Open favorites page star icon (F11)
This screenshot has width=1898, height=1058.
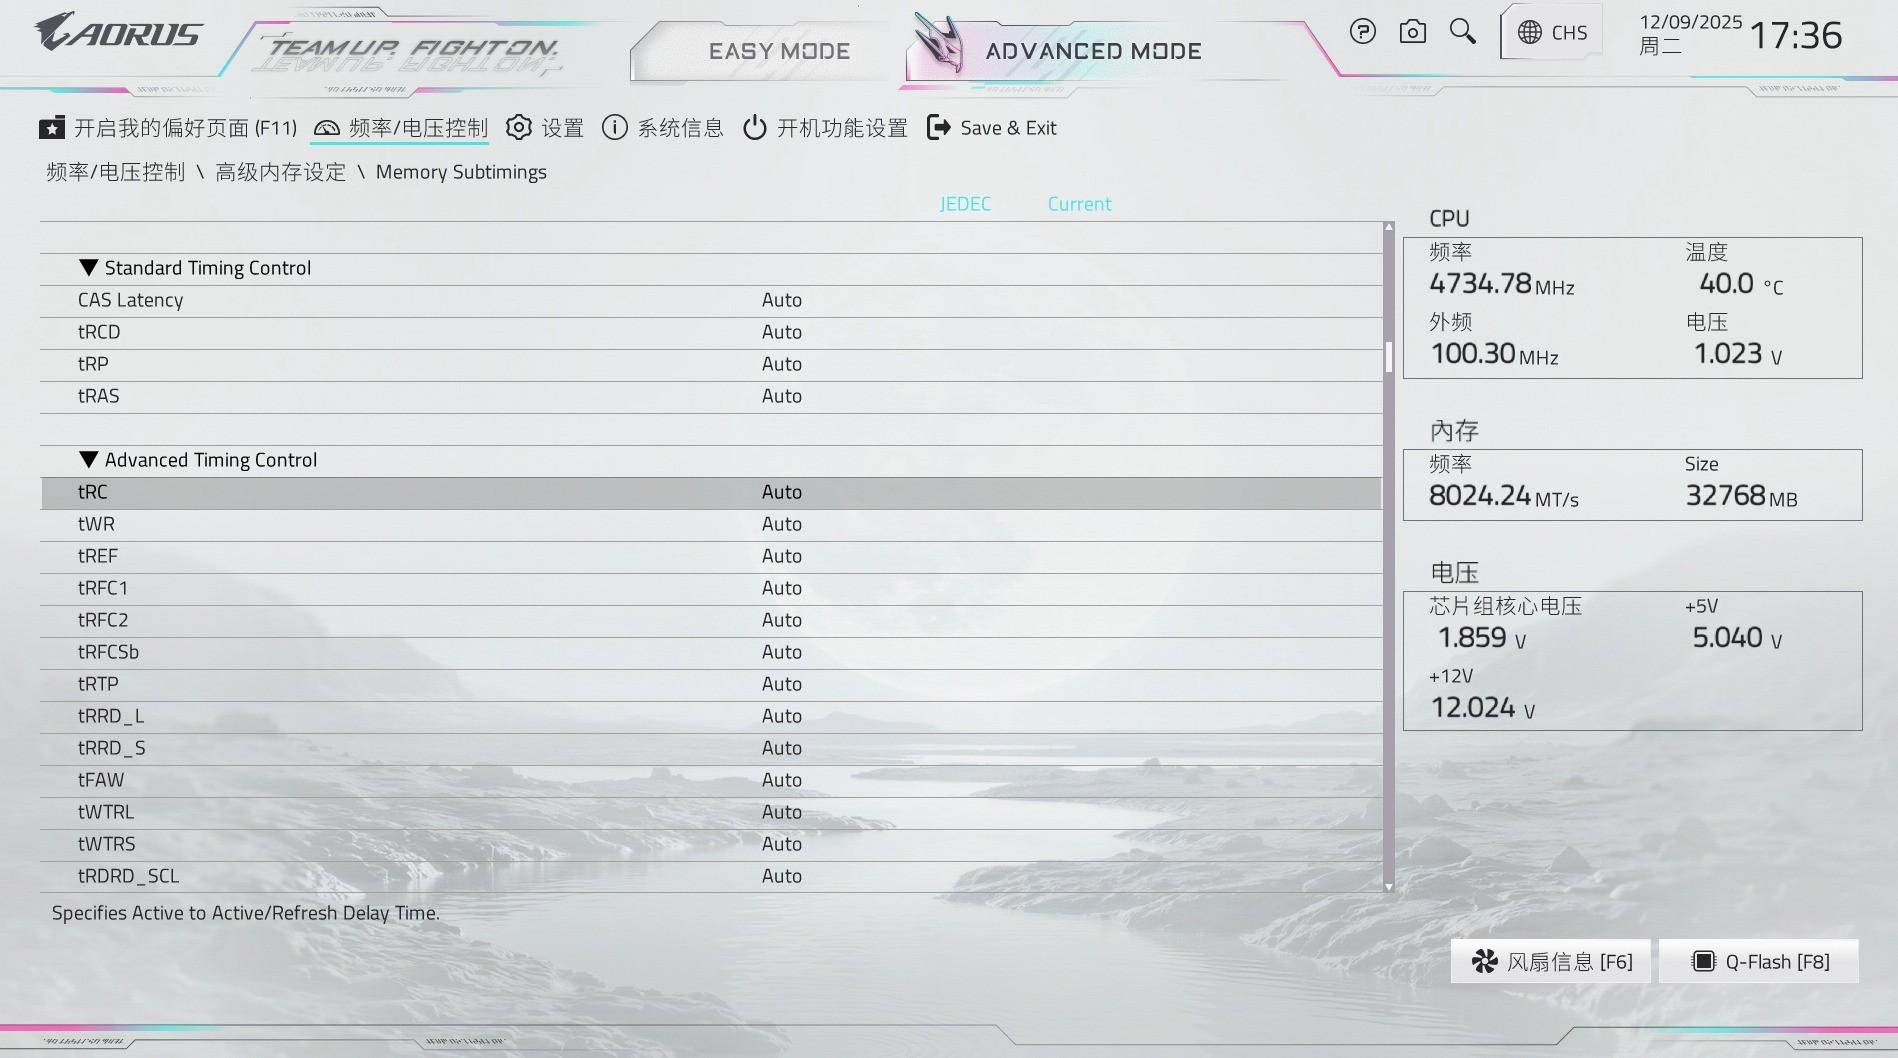(52, 128)
